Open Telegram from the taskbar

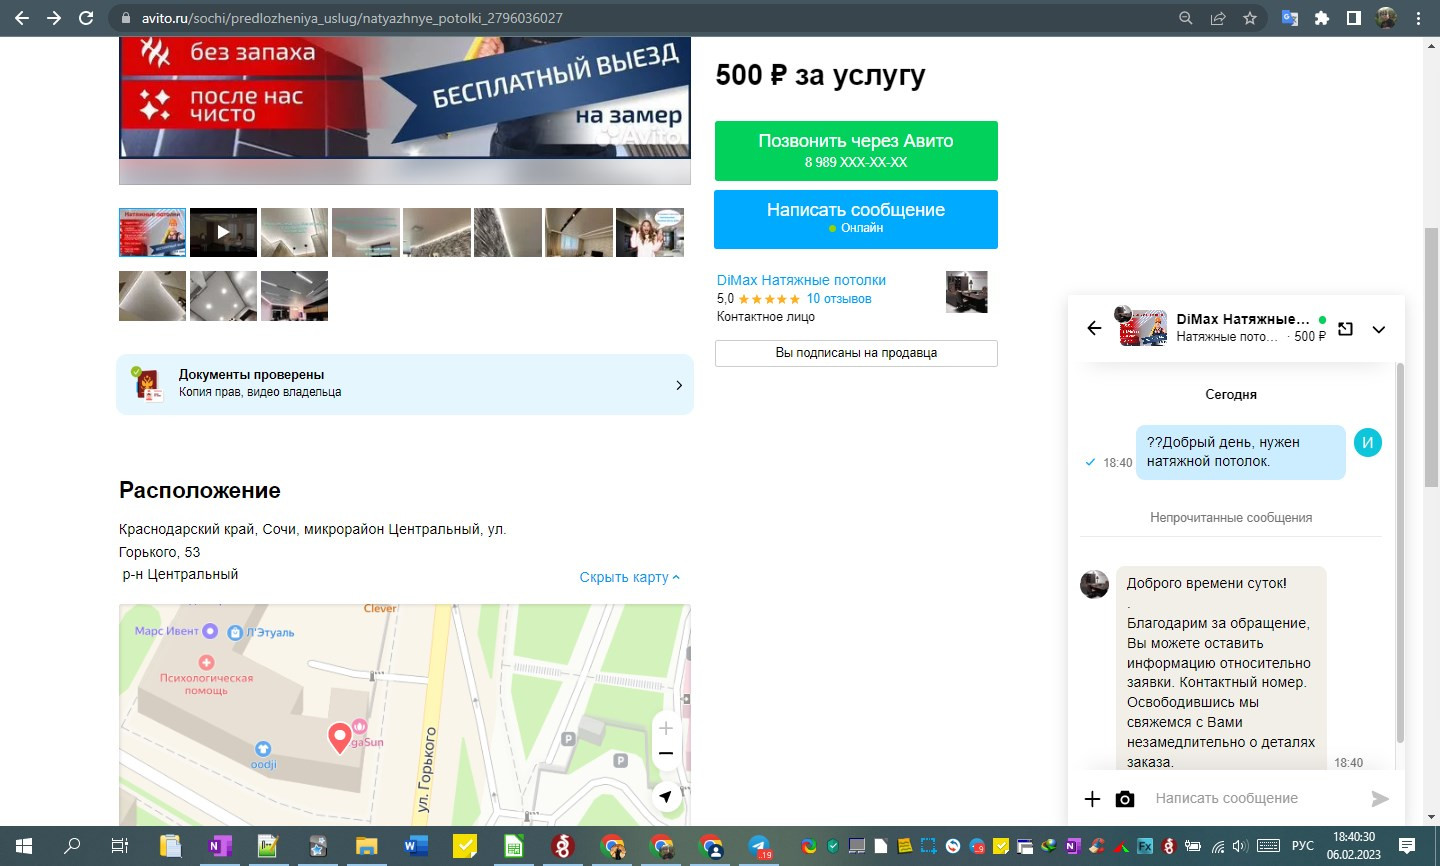point(760,846)
